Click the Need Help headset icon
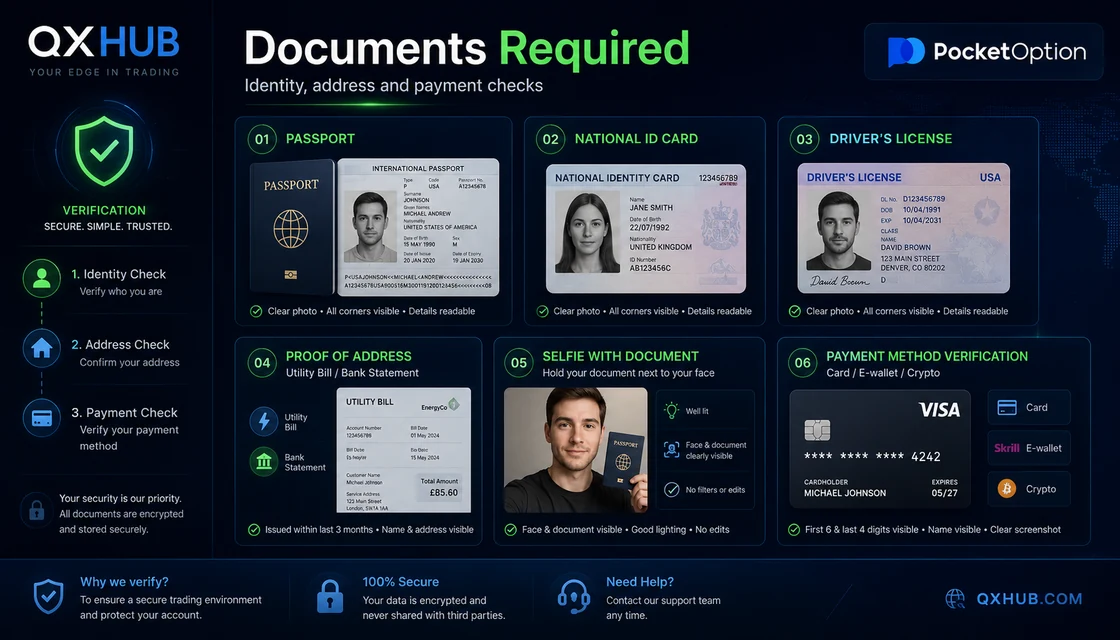This screenshot has width=1120, height=640. point(573,596)
